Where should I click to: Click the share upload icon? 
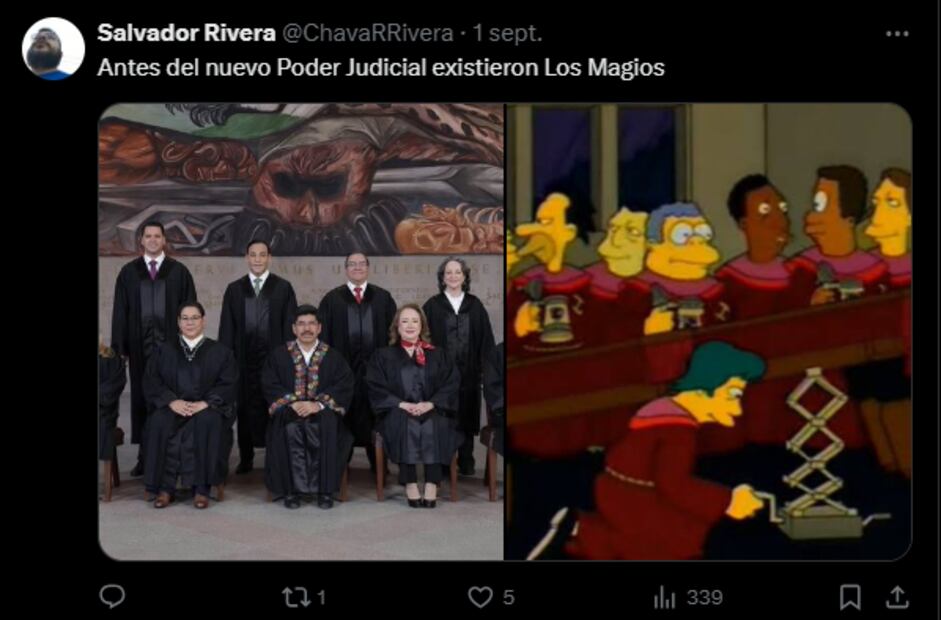tap(897, 597)
